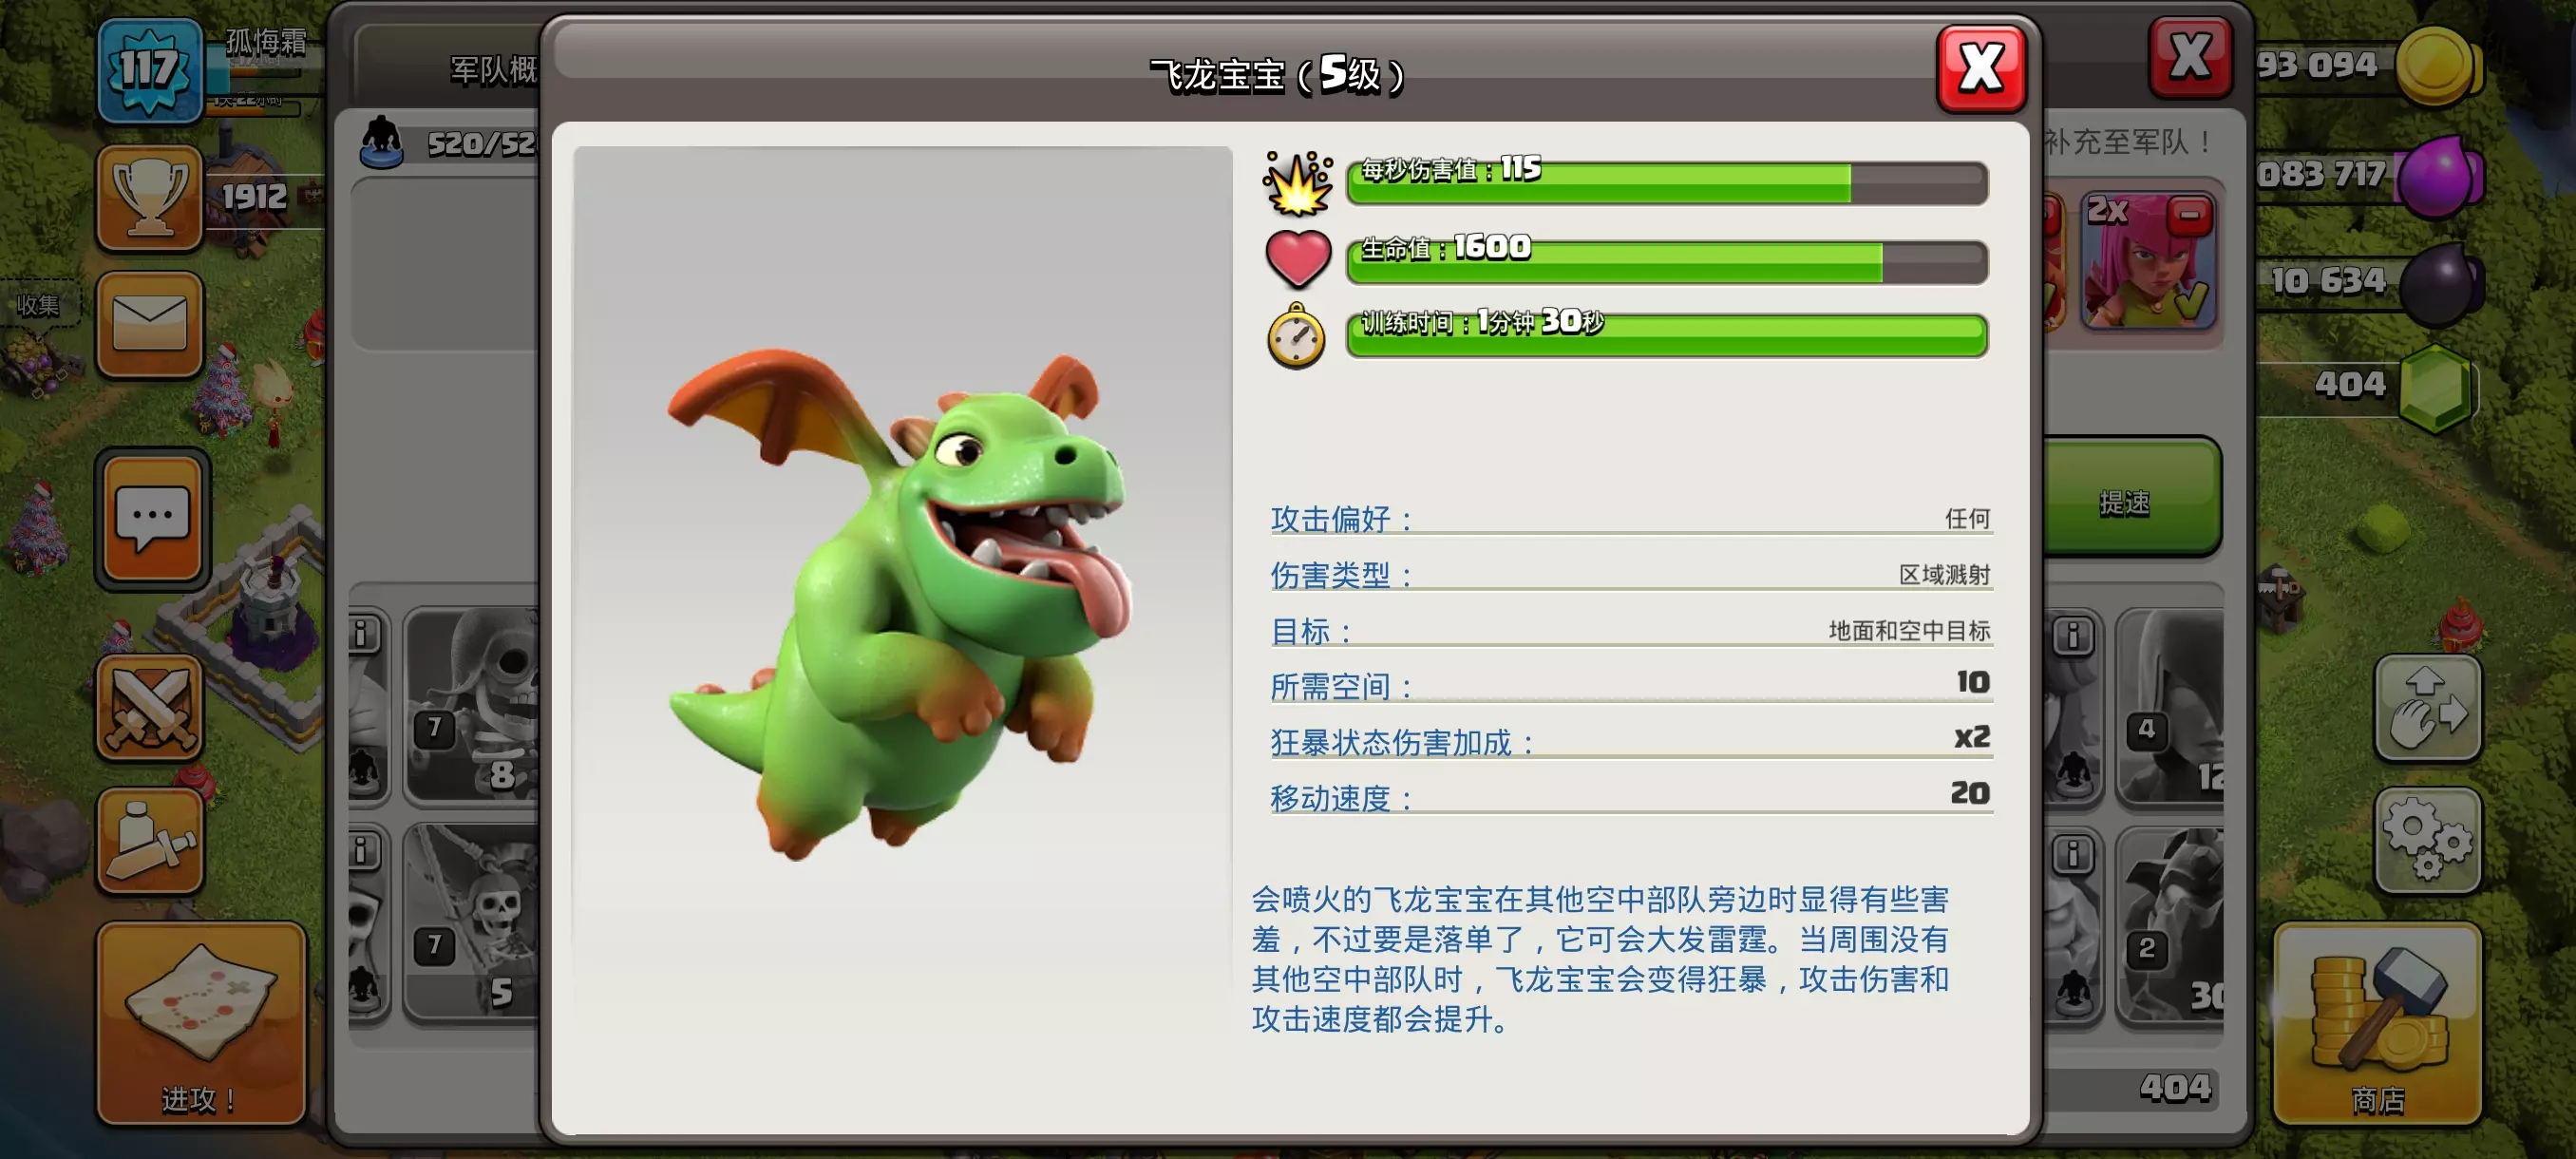Tap the Baby Dragon illustration

point(901,603)
